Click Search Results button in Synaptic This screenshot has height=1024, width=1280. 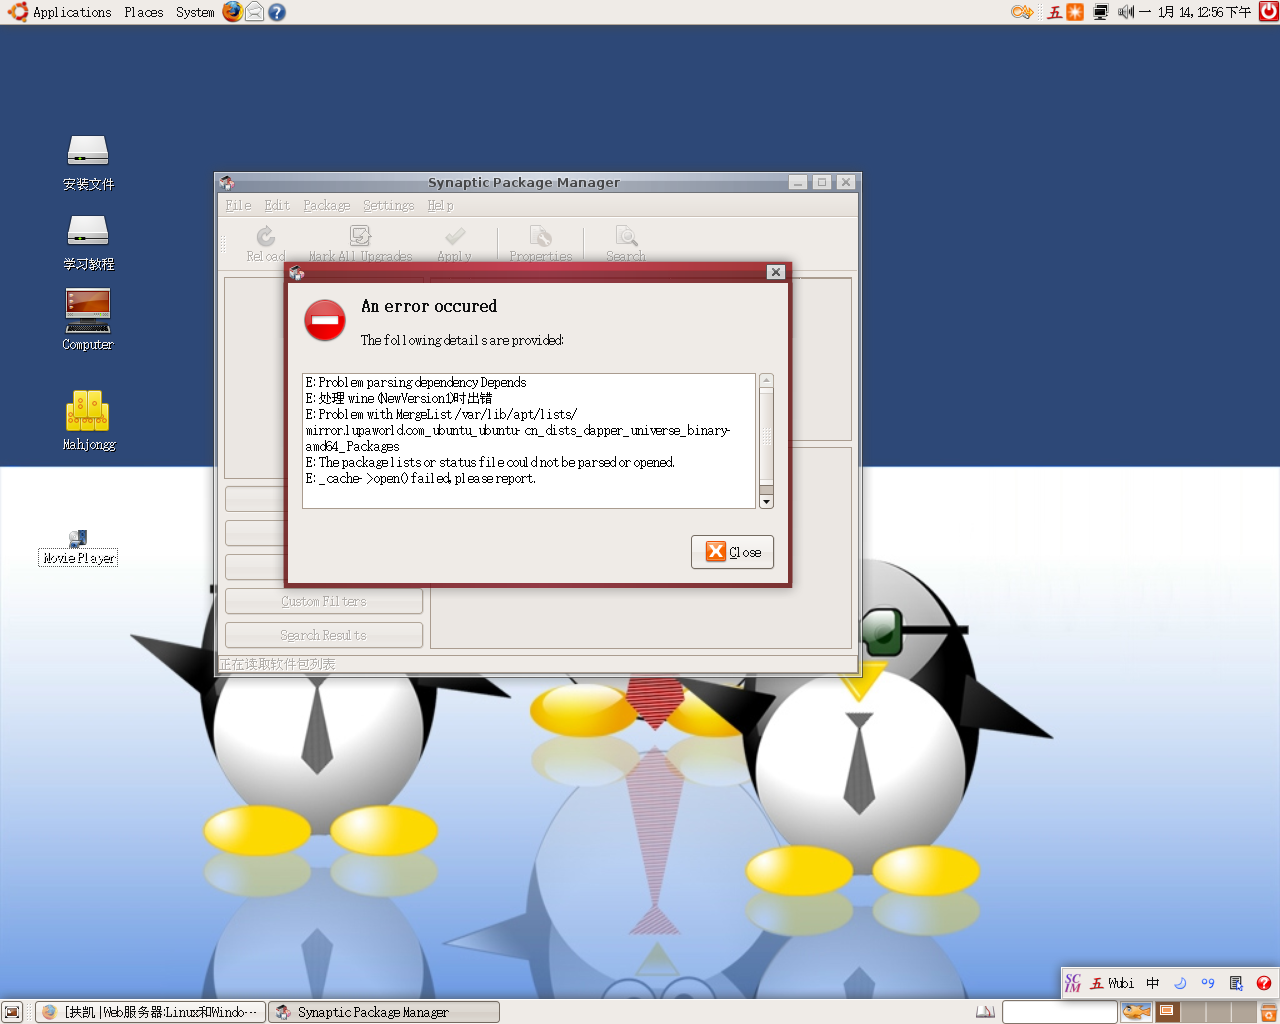(x=324, y=635)
